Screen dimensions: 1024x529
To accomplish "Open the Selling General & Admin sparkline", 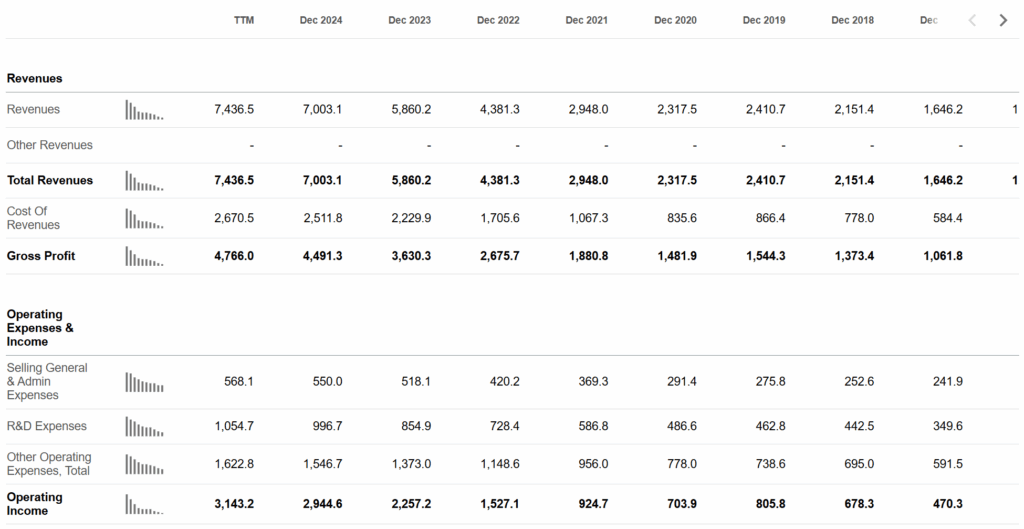I will (144, 381).
